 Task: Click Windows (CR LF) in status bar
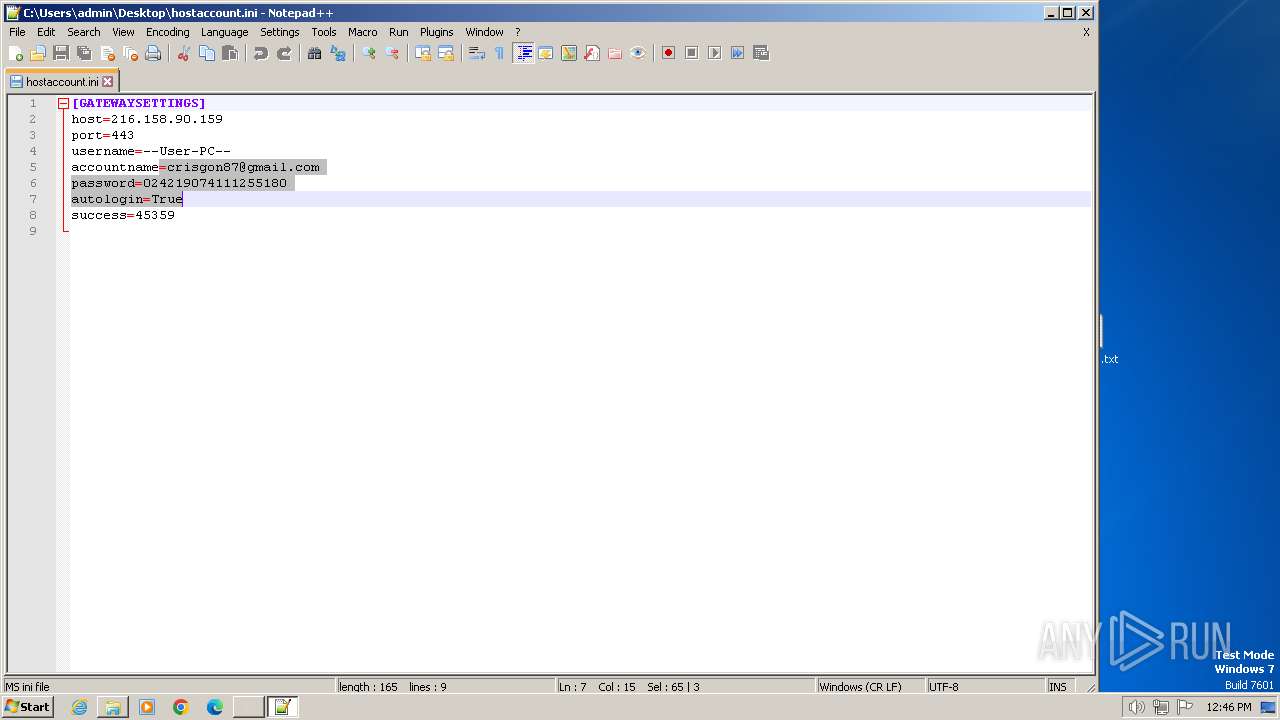coord(860,687)
